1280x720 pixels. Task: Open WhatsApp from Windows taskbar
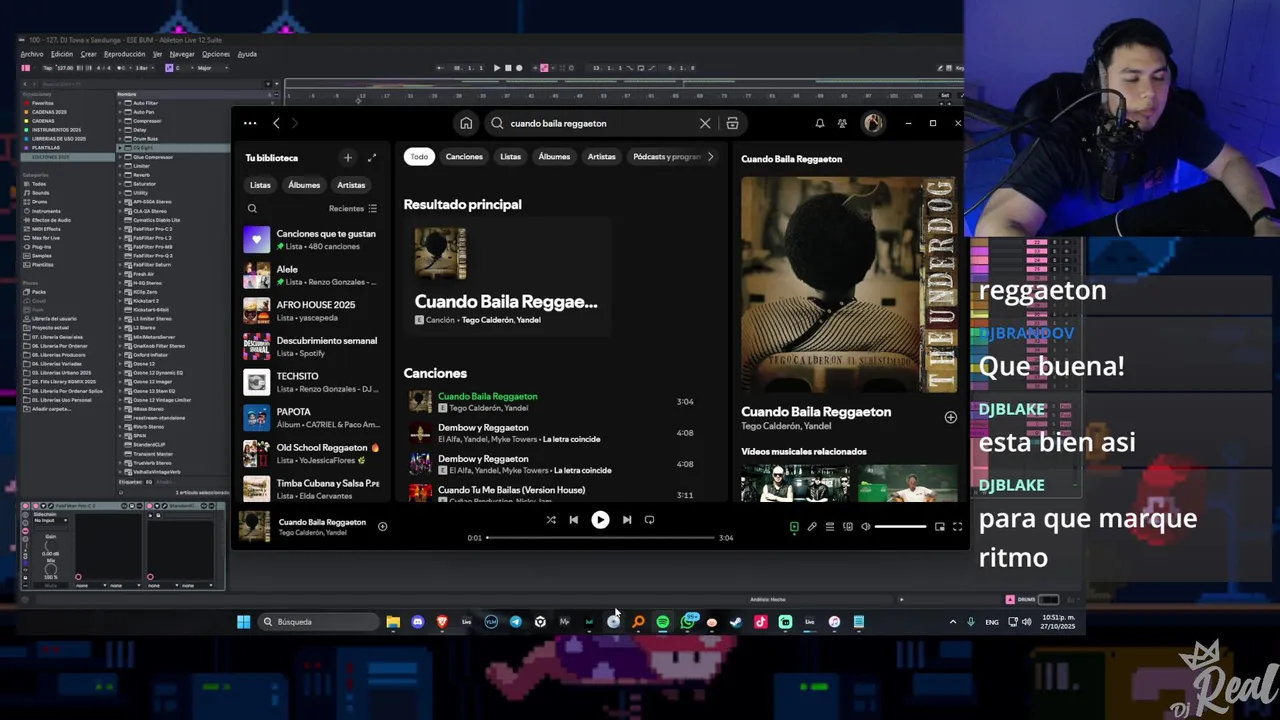point(688,622)
